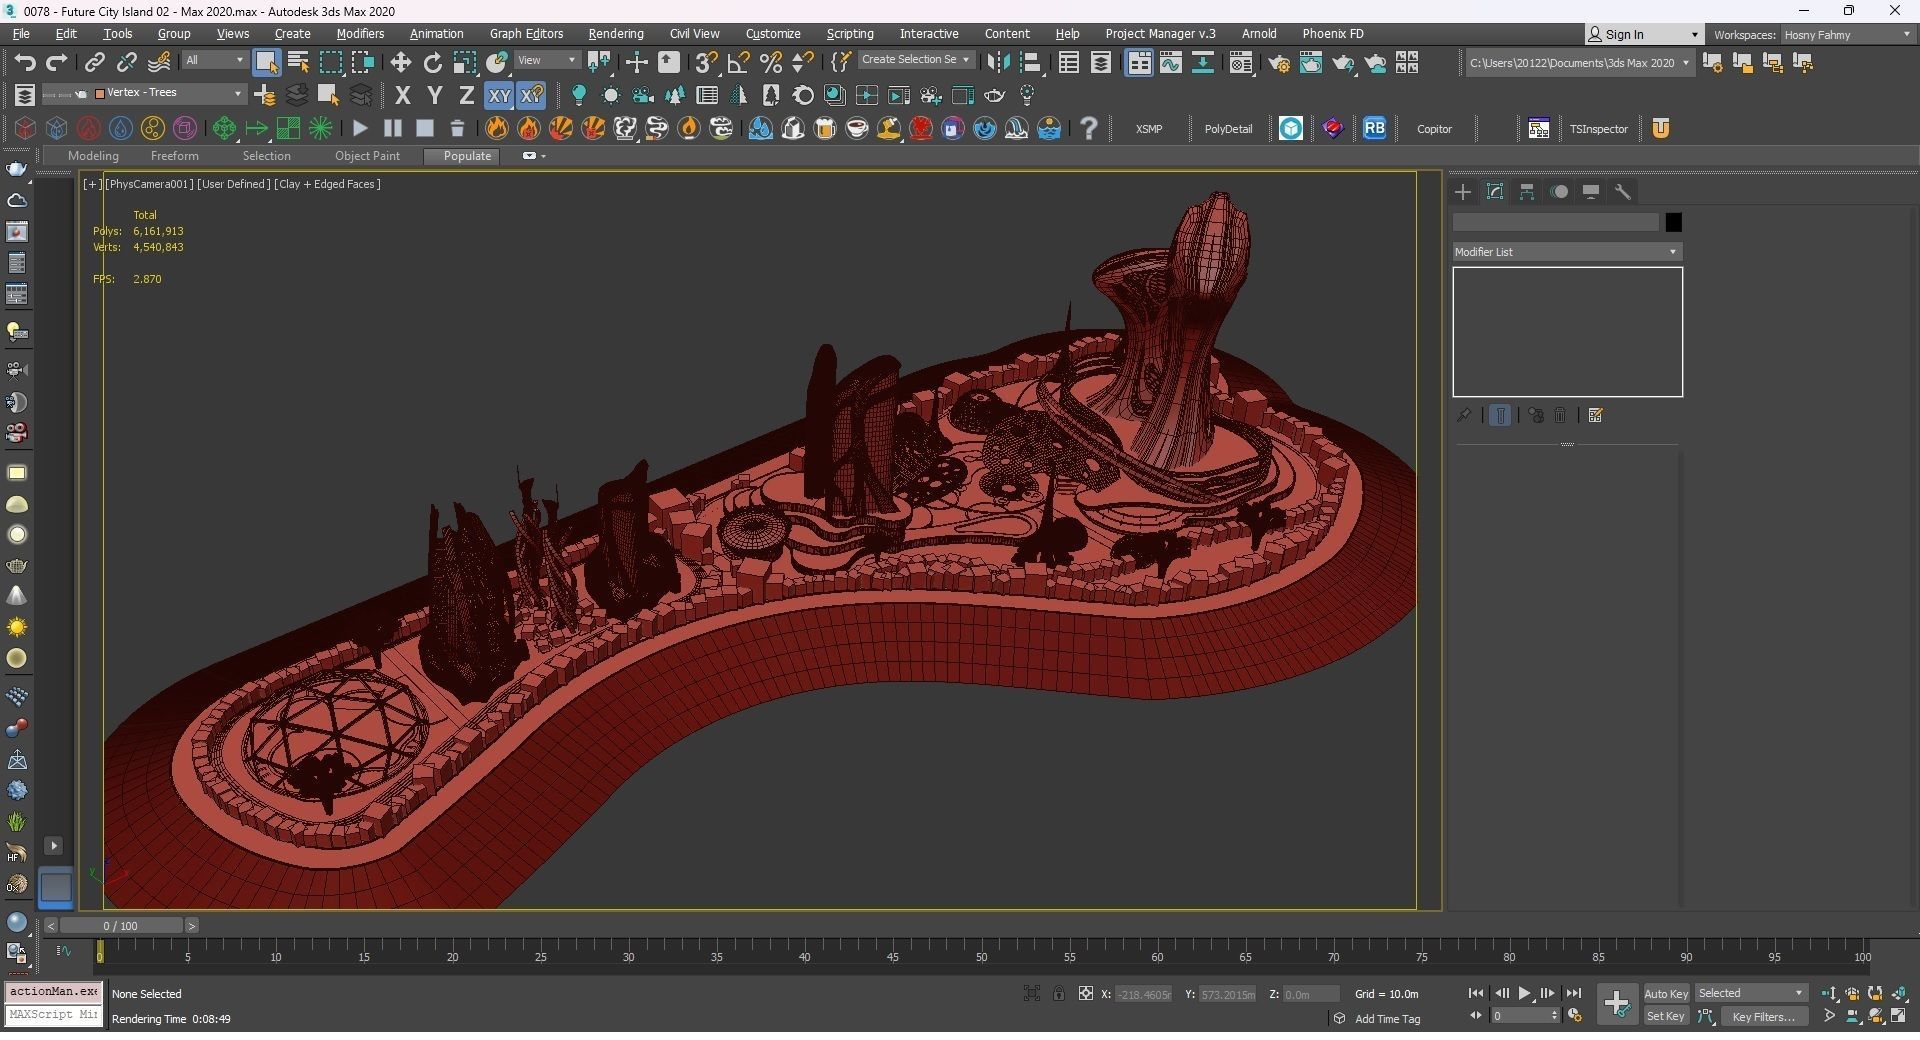Switch to the Object Paint ribbon tab

pyautogui.click(x=367, y=156)
